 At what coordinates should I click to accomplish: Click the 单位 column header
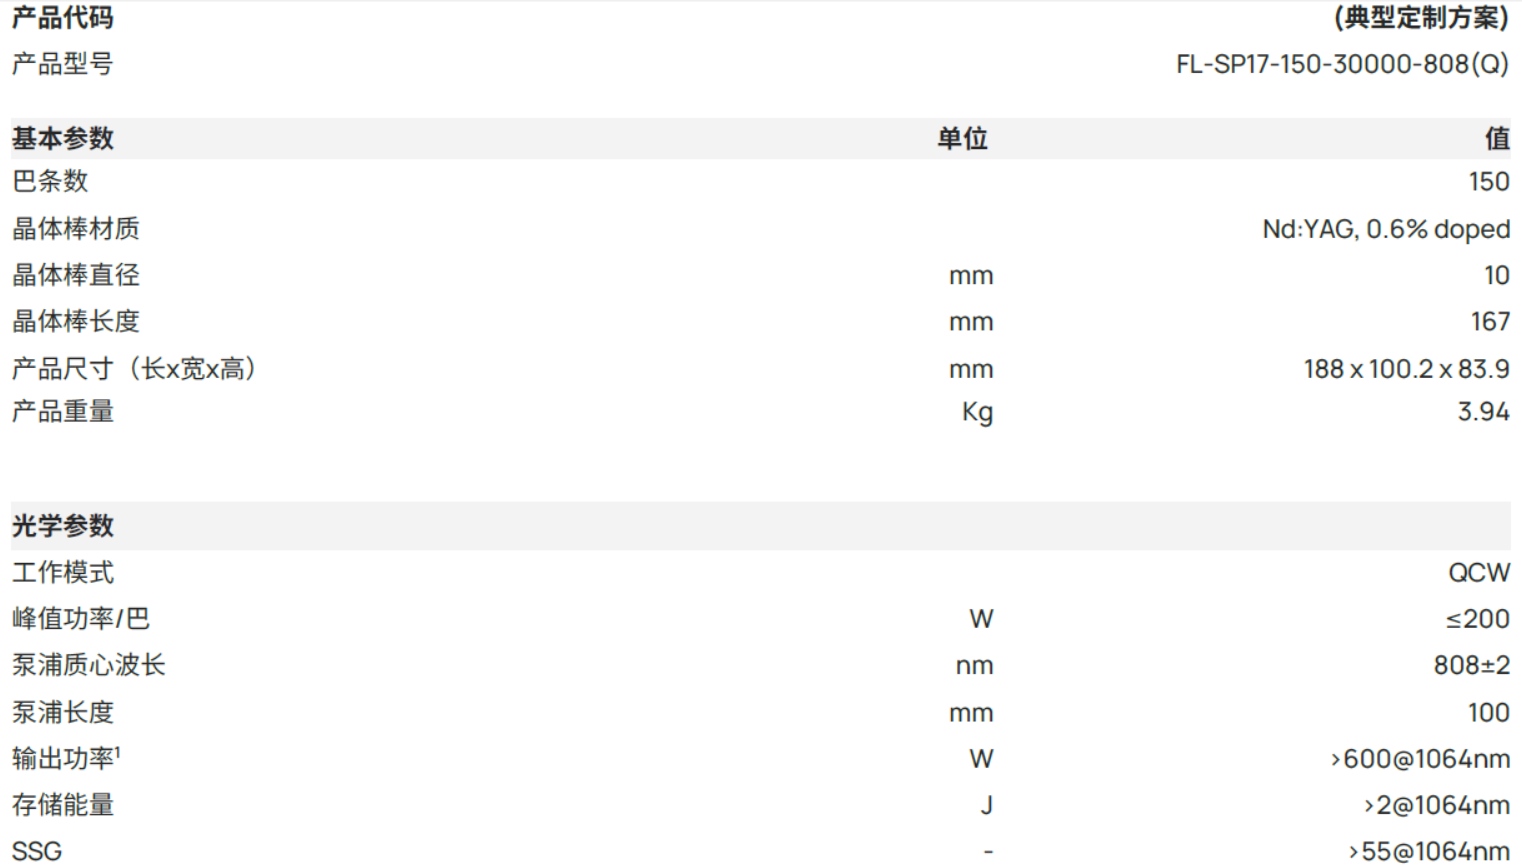pyautogui.click(x=962, y=138)
